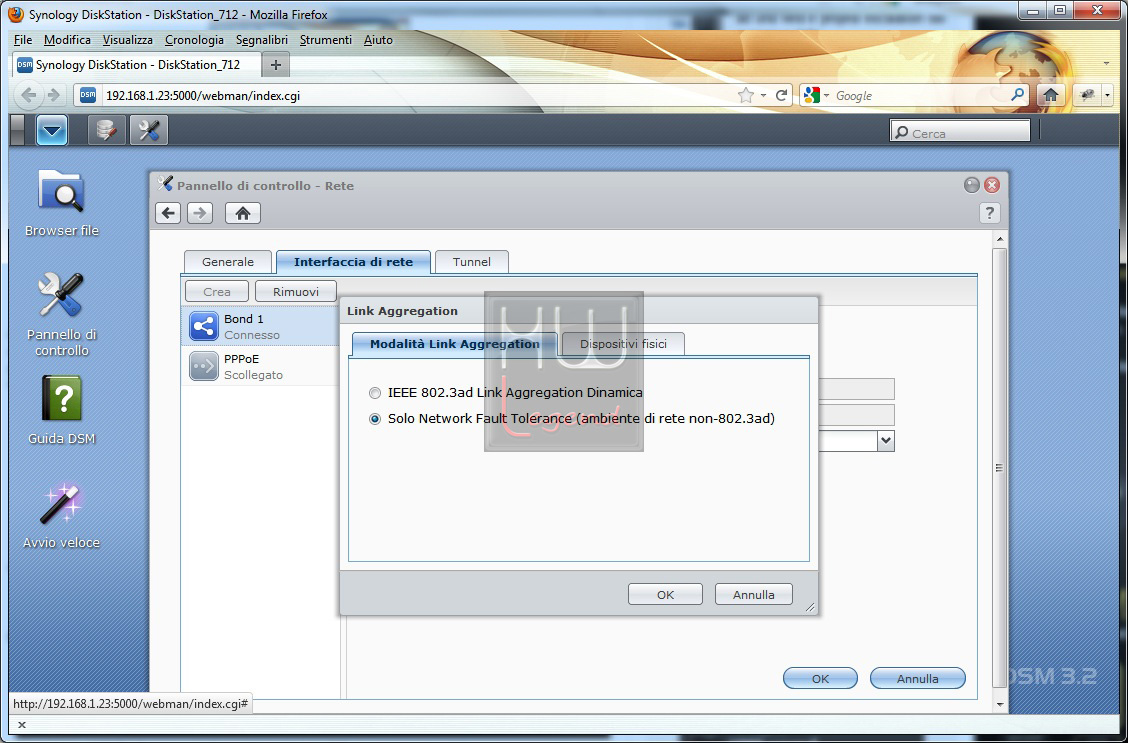Click the control panel OK button
The width and height of the screenshot is (1128, 743).
[x=820, y=678]
